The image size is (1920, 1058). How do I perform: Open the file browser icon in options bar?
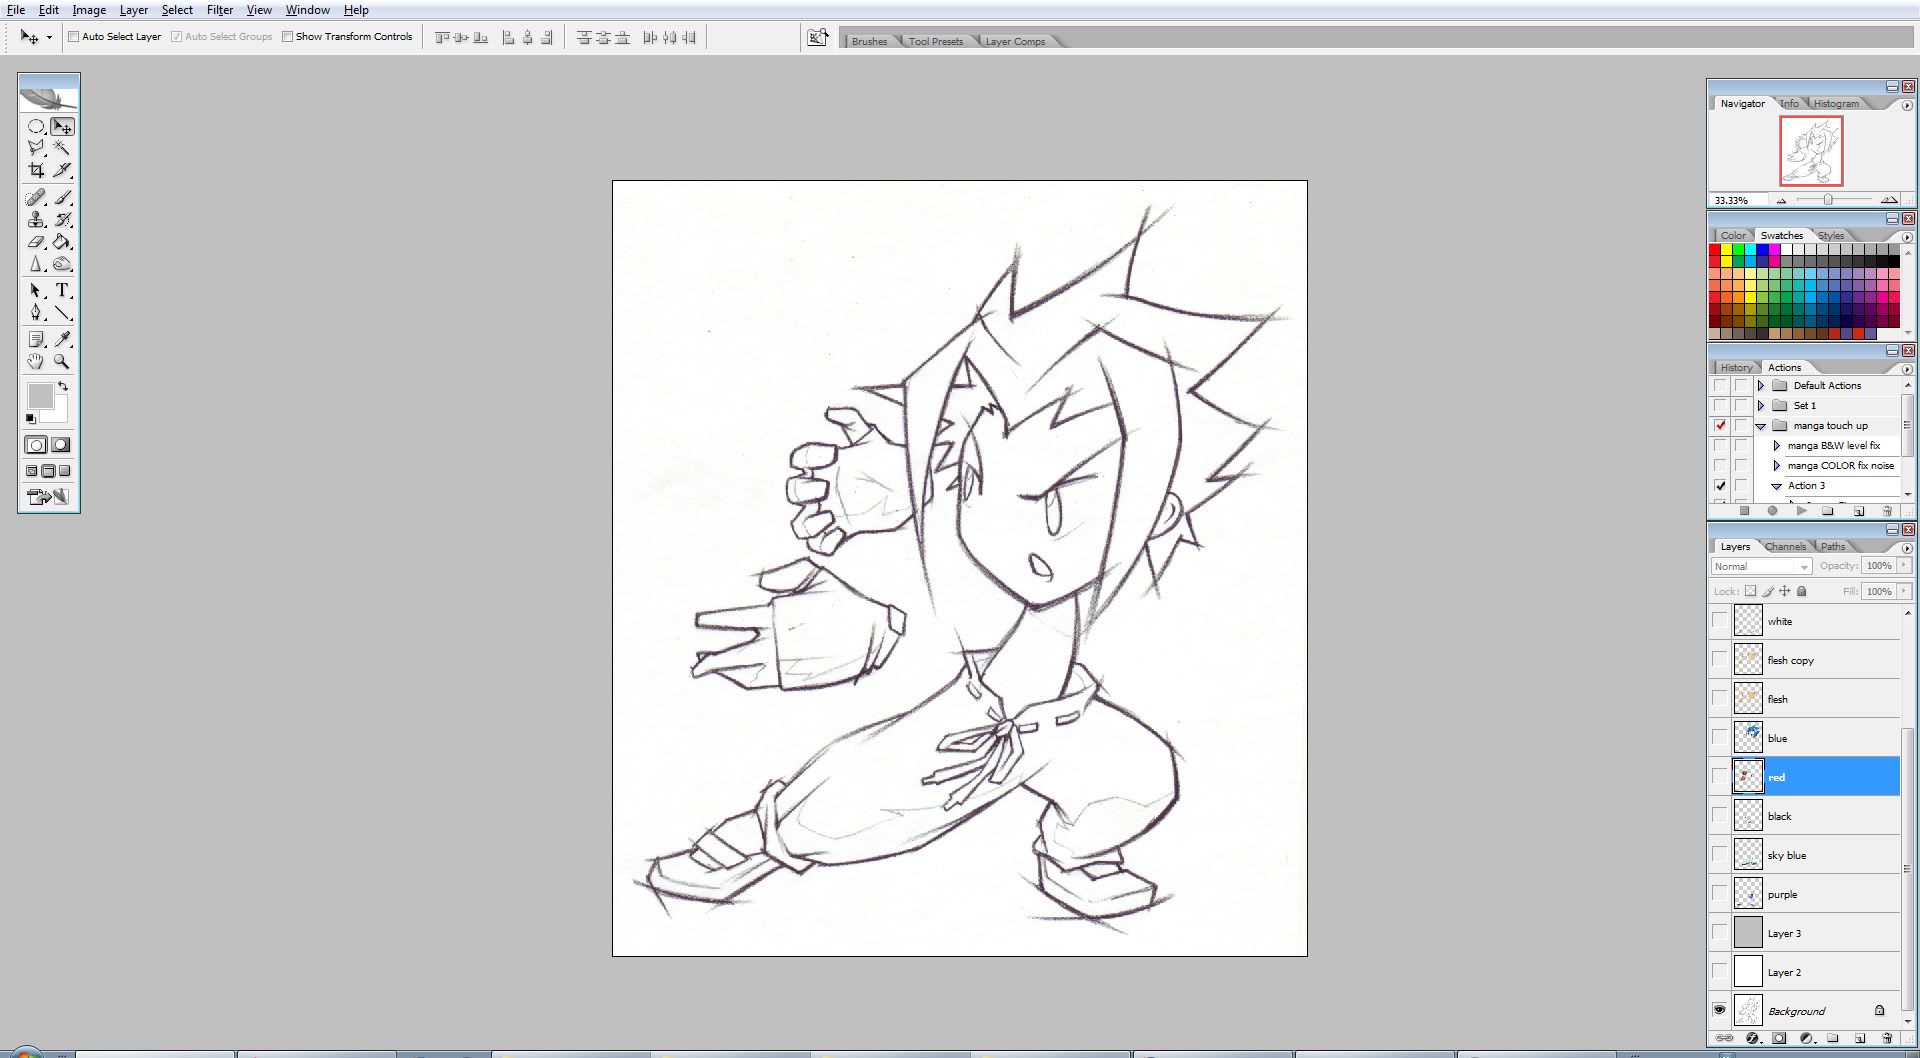(x=818, y=37)
